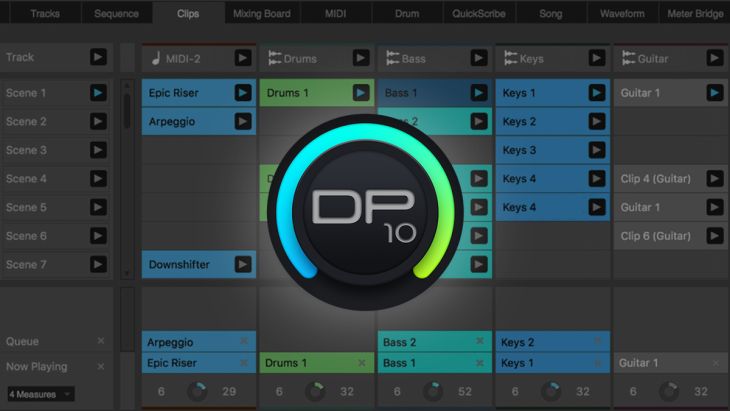Image resolution: width=730 pixels, height=411 pixels.
Task: Clear the Now Playing row
Action: point(101,367)
